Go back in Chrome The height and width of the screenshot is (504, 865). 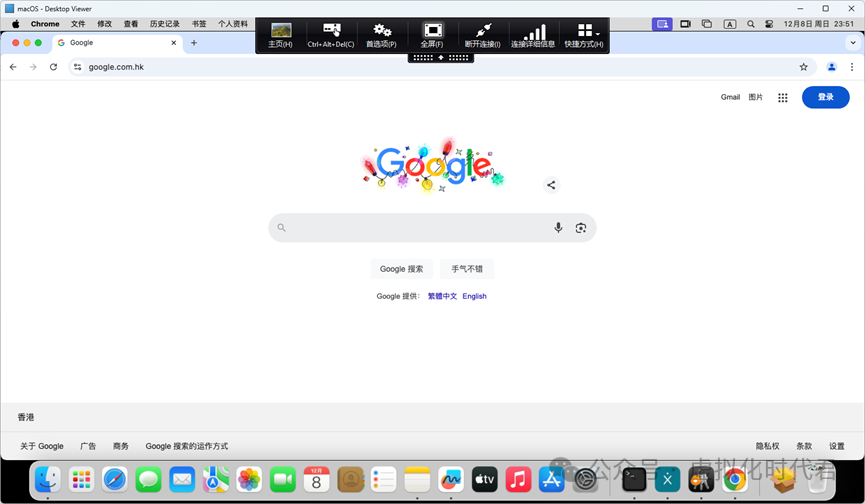pos(13,67)
